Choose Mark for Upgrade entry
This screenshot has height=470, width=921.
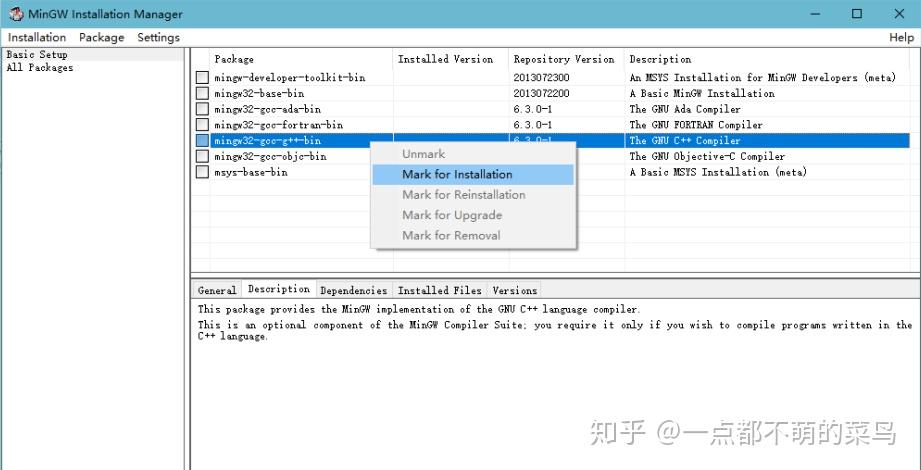[473, 215]
